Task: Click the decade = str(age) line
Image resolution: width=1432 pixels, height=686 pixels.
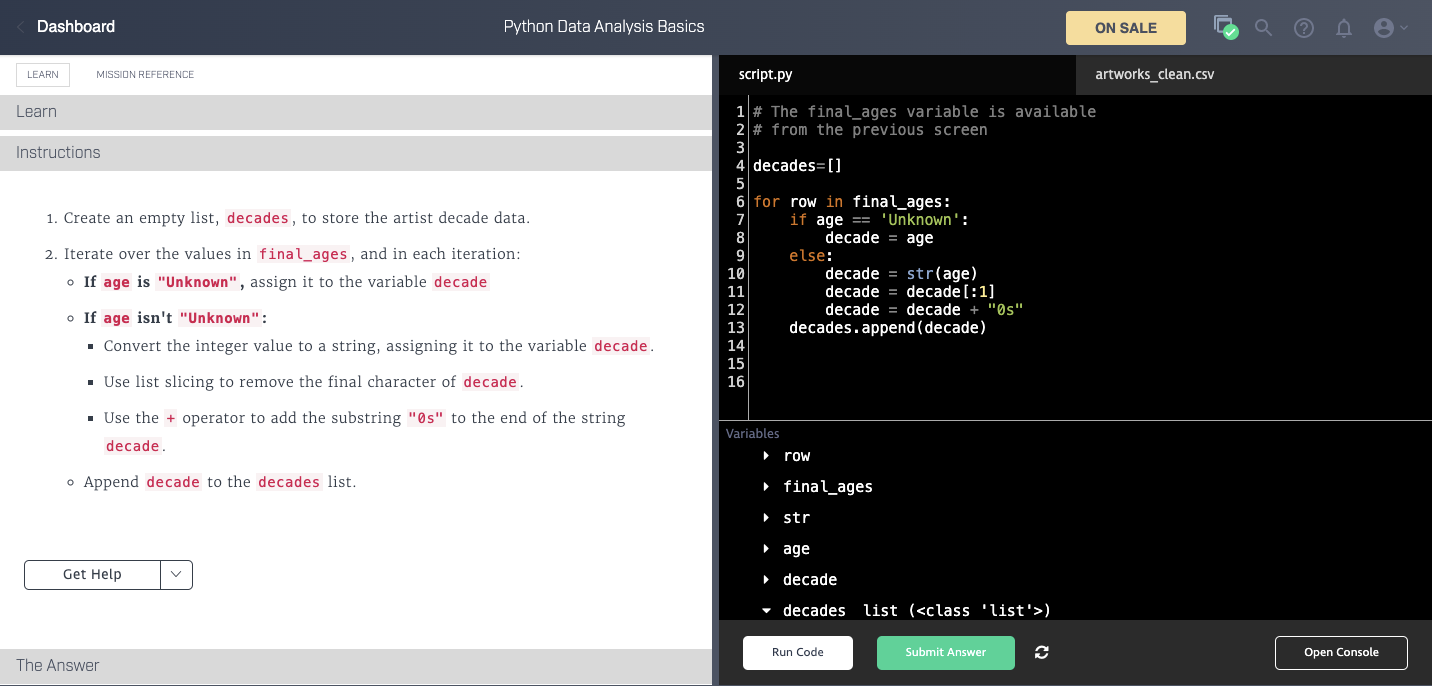Action: point(902,274)
